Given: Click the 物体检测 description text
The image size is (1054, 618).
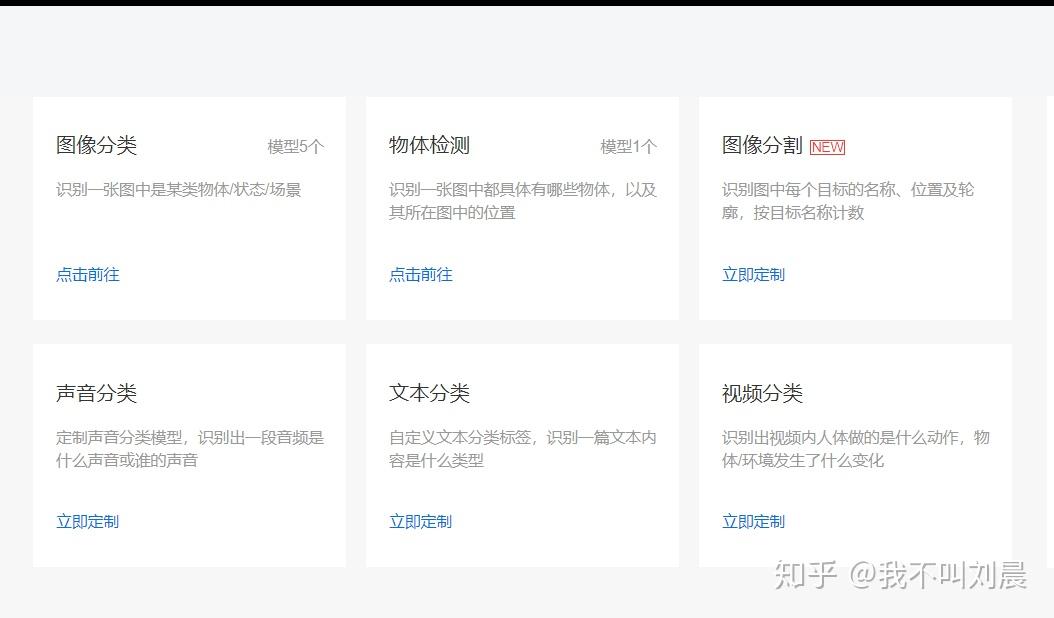Looking at the screenshot, I should (523, 201).
